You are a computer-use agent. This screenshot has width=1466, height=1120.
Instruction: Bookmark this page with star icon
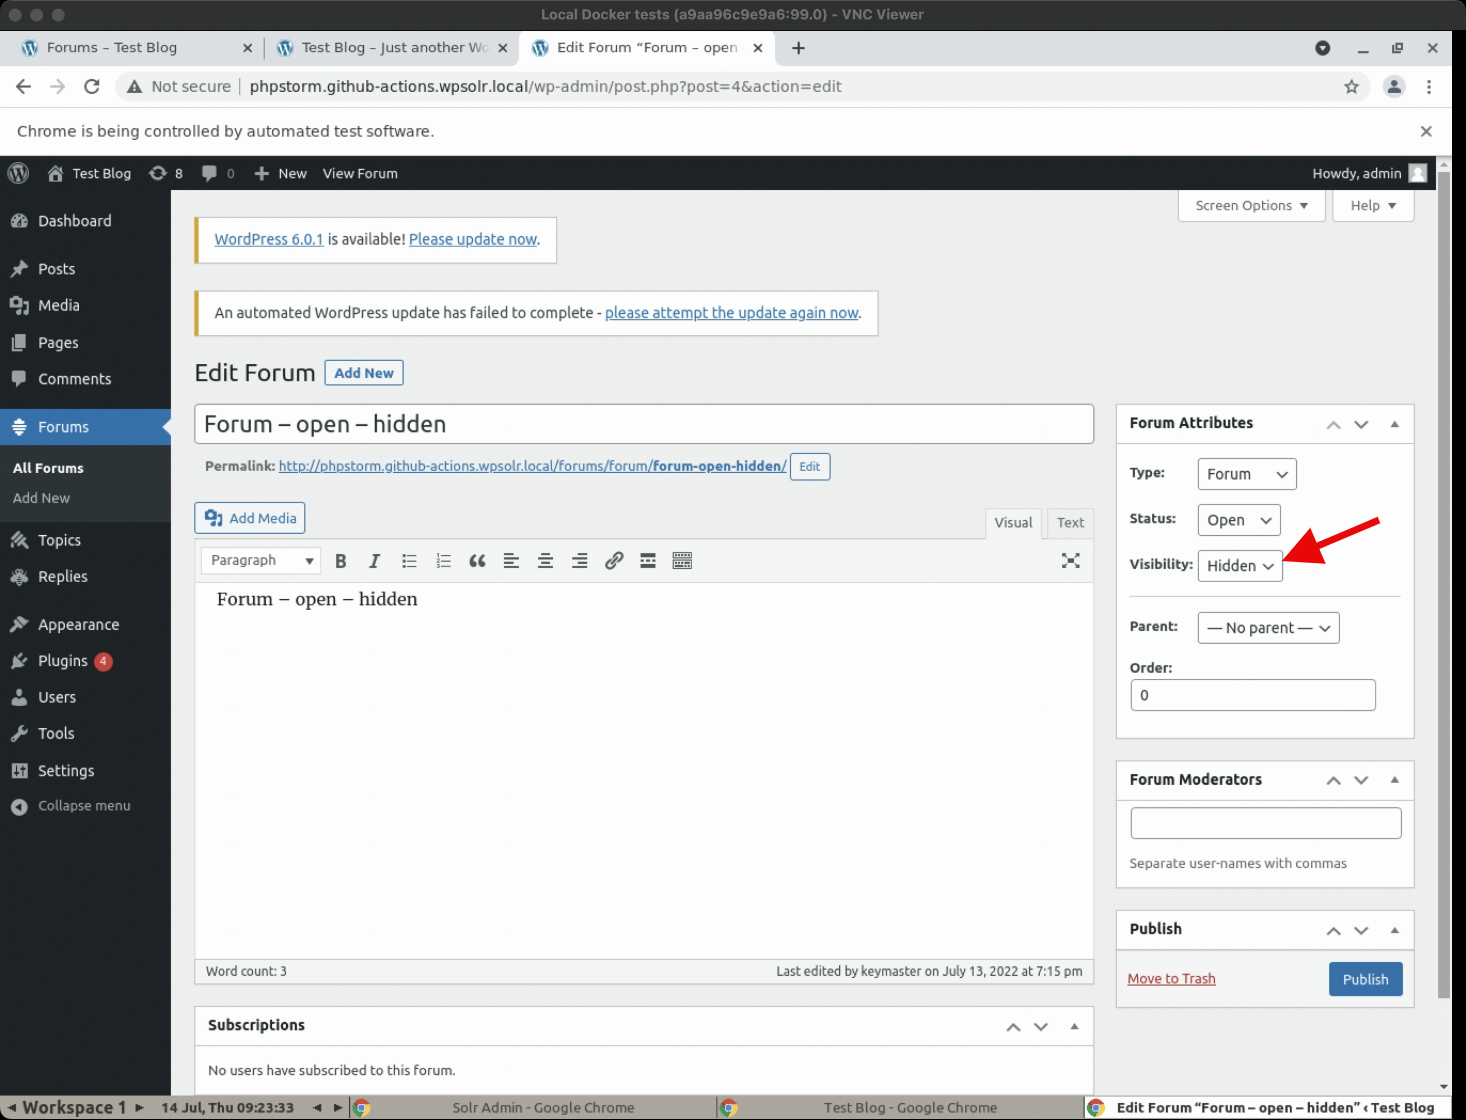[x=1351, y=87]
